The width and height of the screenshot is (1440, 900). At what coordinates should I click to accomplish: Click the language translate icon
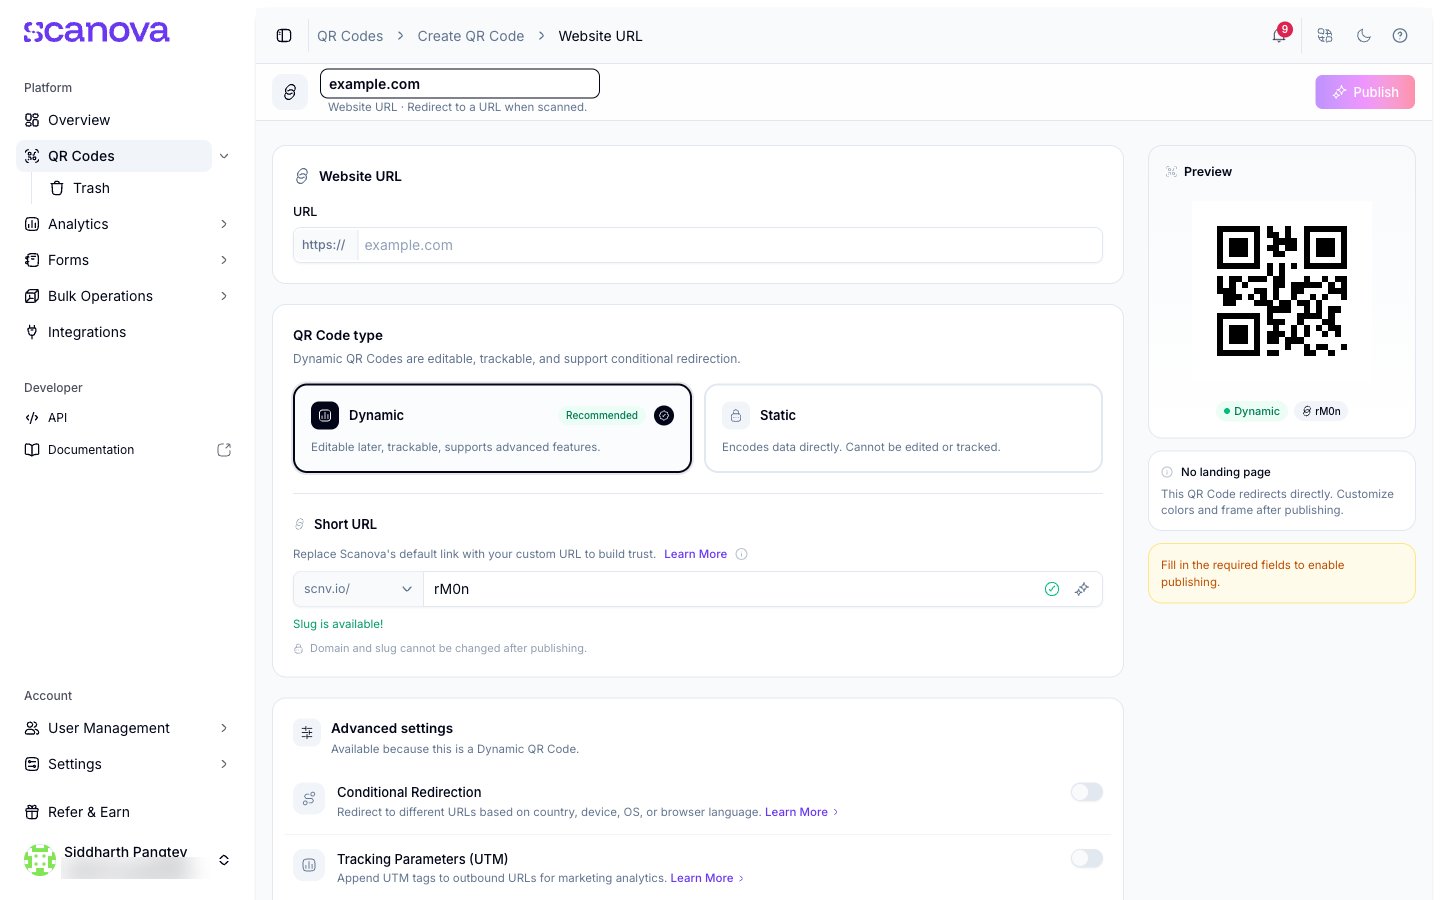pos(1325,36)
